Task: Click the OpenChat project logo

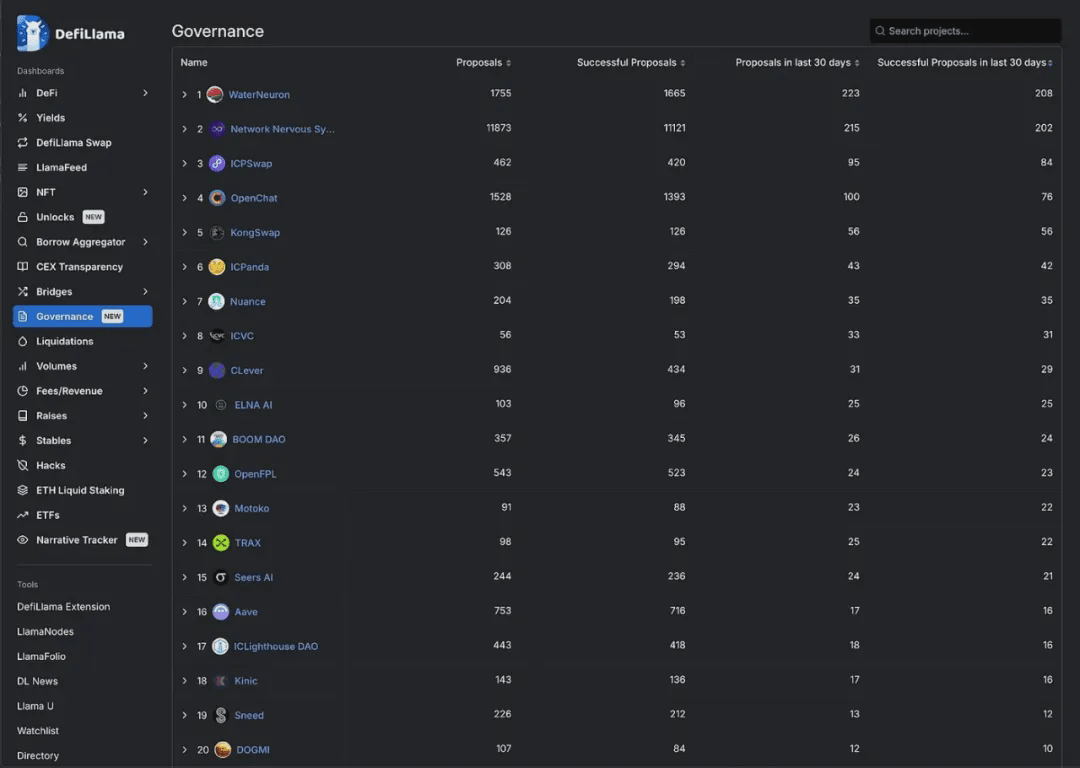Action: [217, 198]
